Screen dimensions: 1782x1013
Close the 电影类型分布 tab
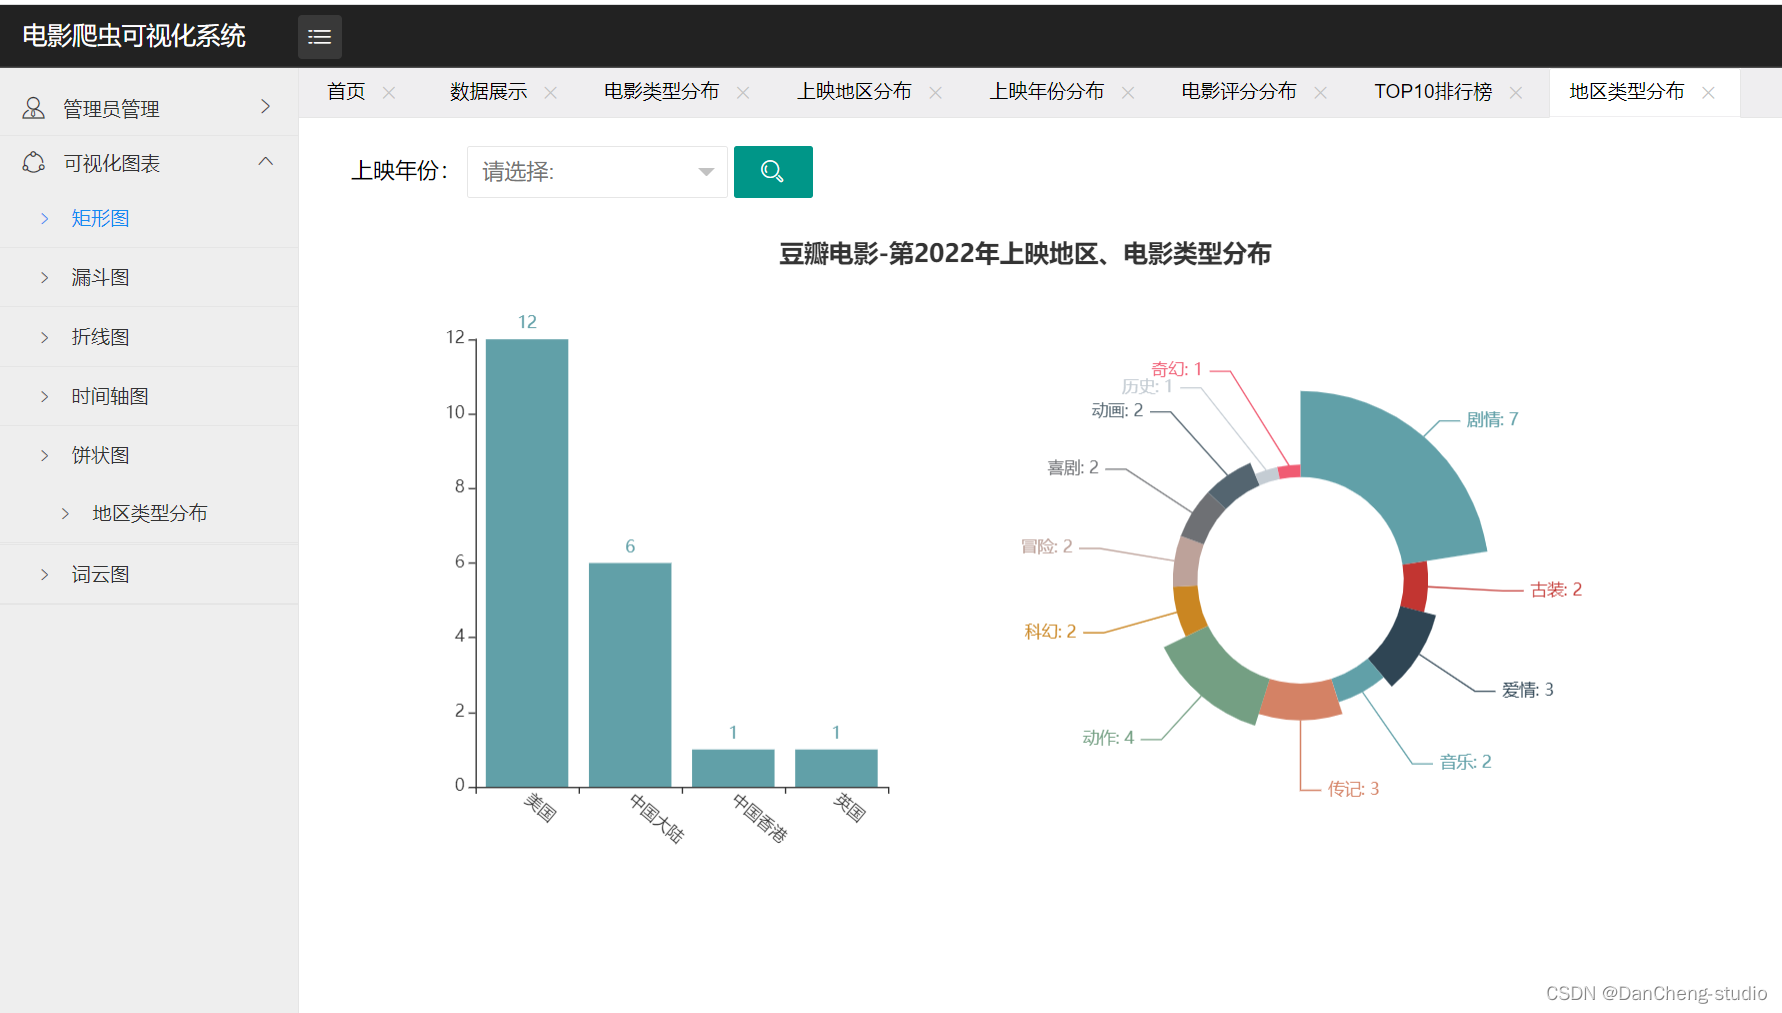743,92
